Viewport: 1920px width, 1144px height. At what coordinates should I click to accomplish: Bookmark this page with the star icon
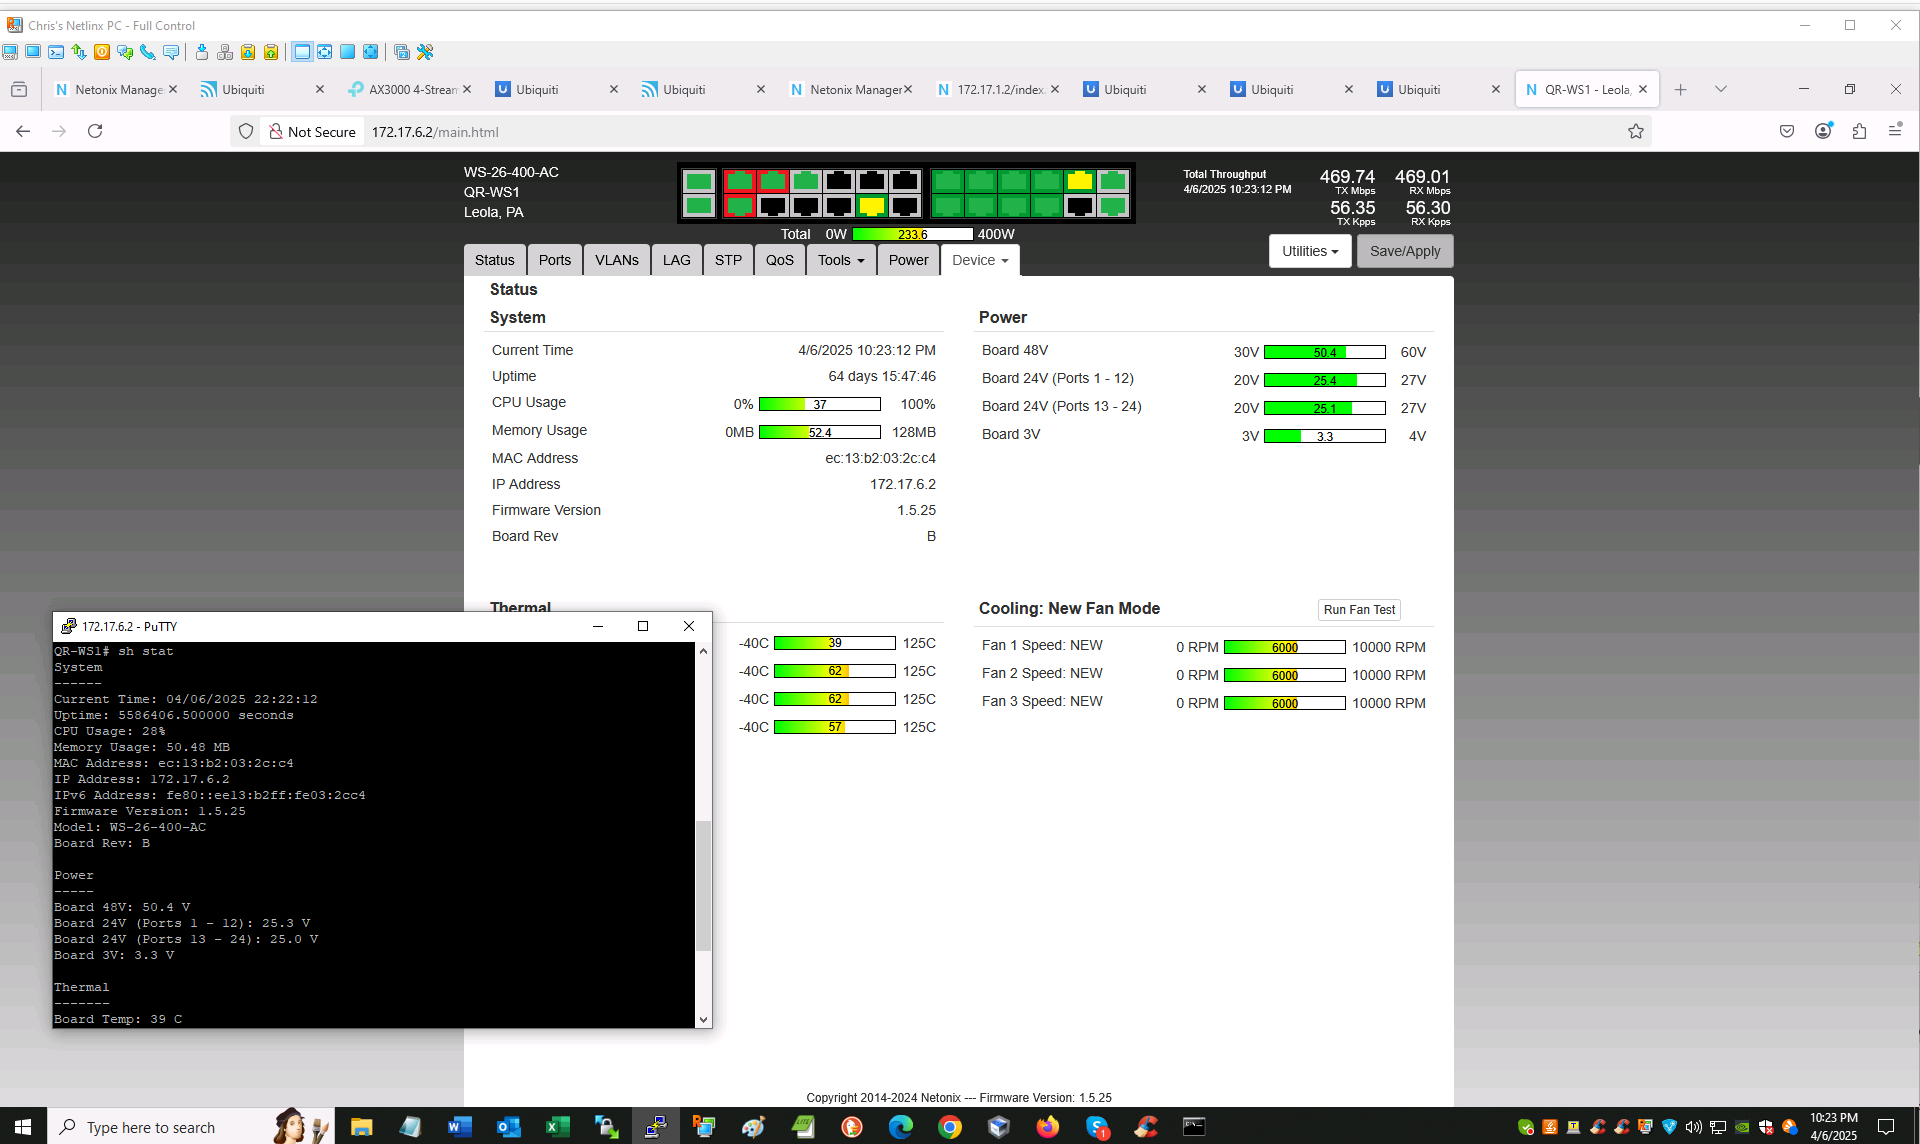(1636, 131)
